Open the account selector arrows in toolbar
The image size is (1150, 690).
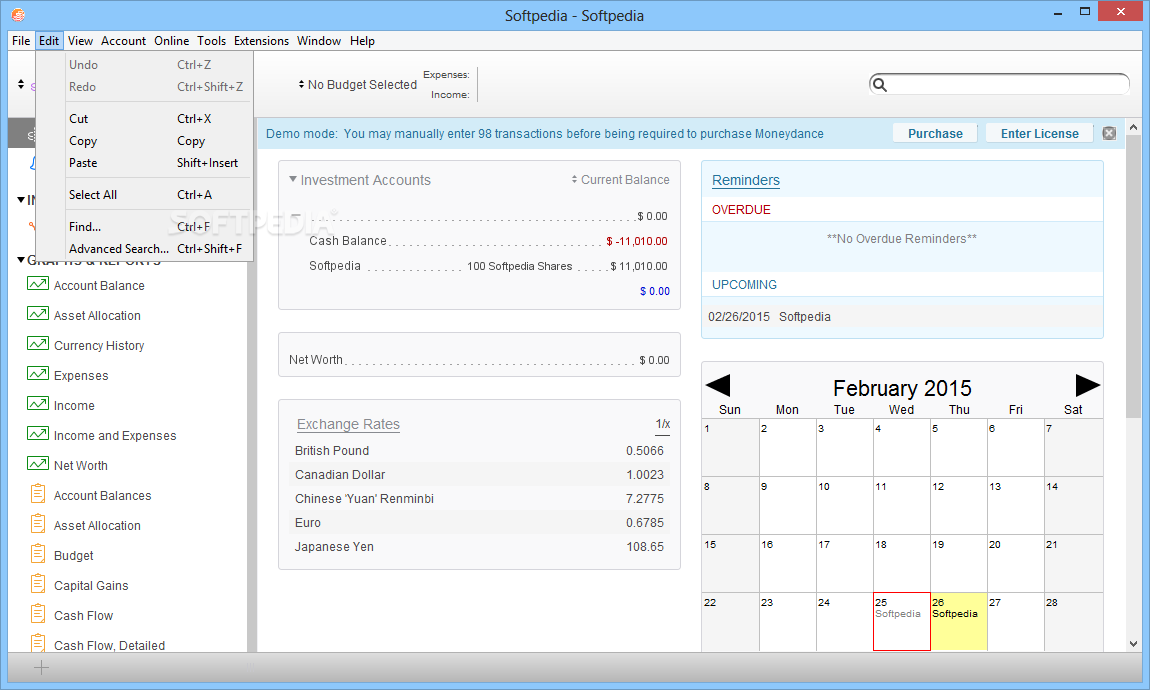[x=21, y=84]
